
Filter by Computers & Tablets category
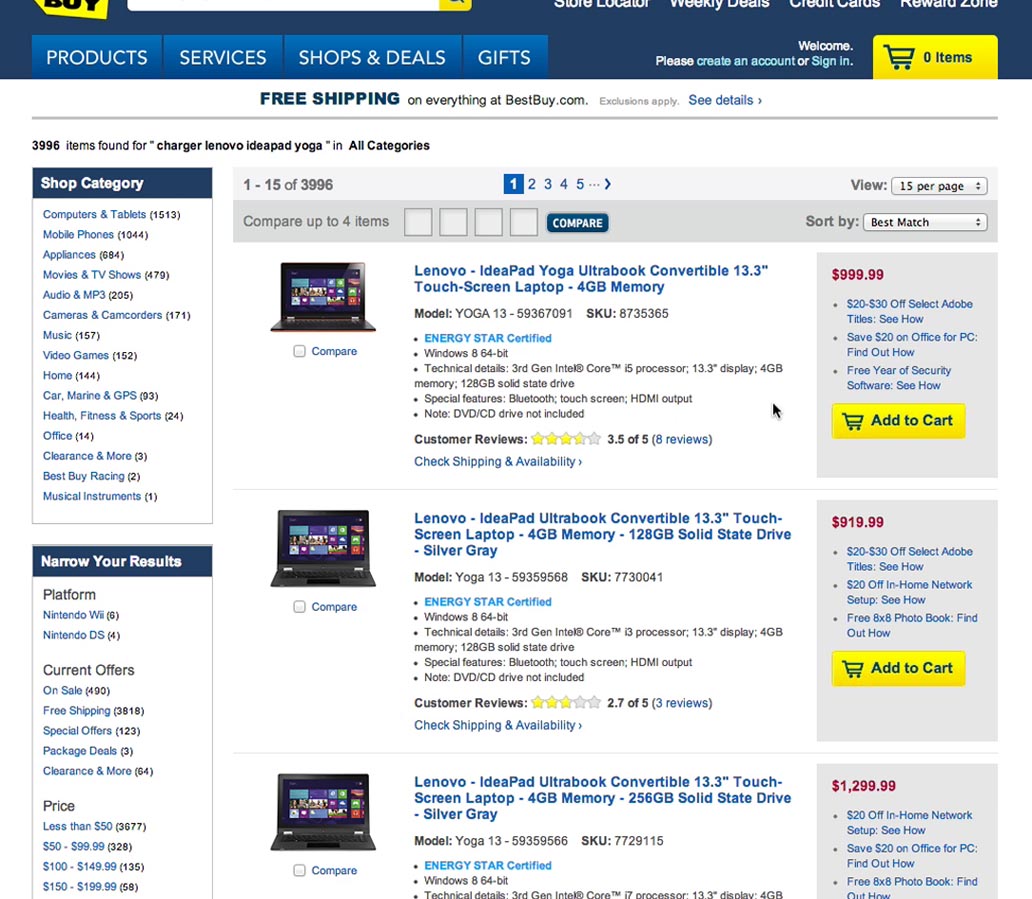pos(94,215)
